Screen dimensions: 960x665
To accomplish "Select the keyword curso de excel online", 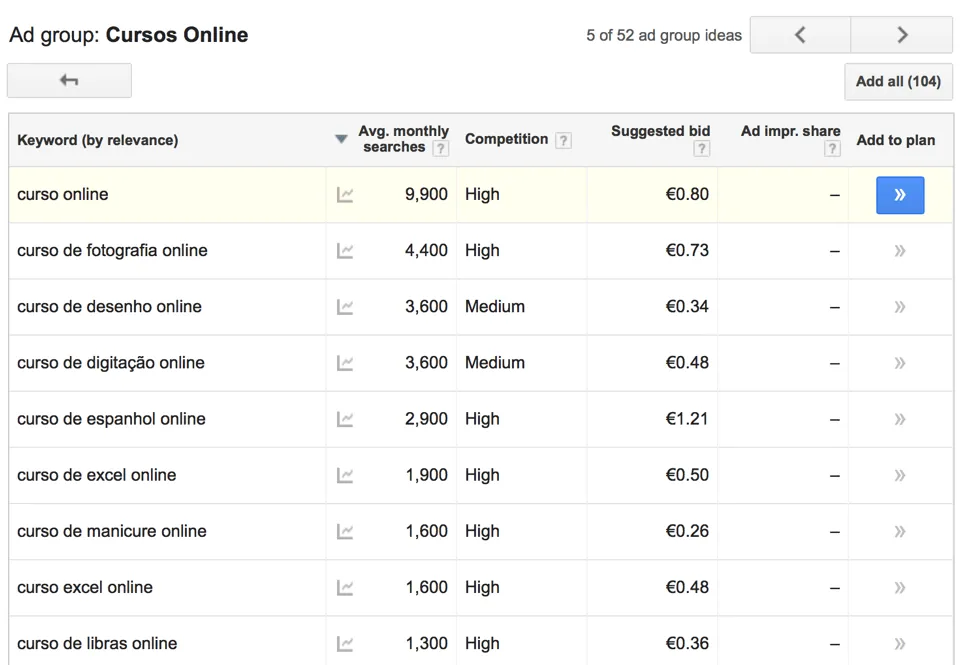I will coord(97,475).
